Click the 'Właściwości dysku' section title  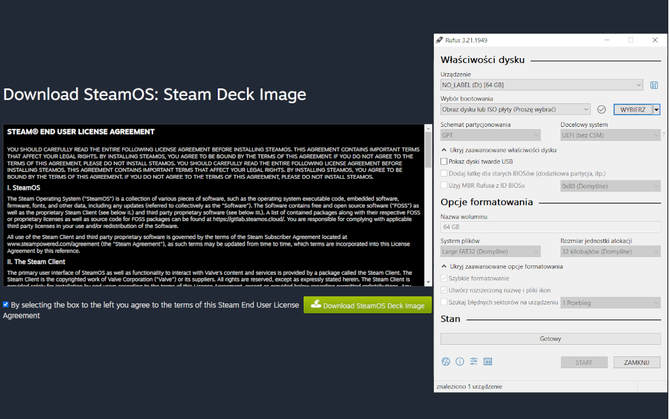pos(482,60)
